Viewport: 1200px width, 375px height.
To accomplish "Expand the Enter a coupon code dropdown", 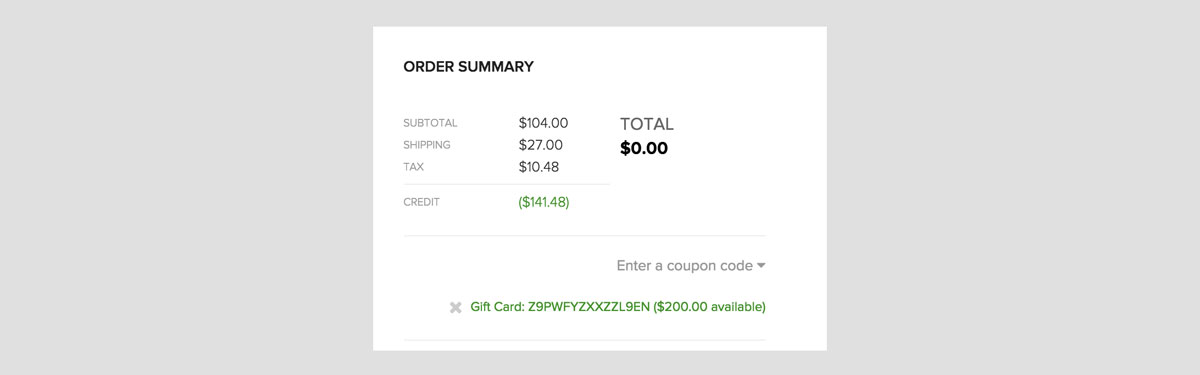I will coord(691,266).
